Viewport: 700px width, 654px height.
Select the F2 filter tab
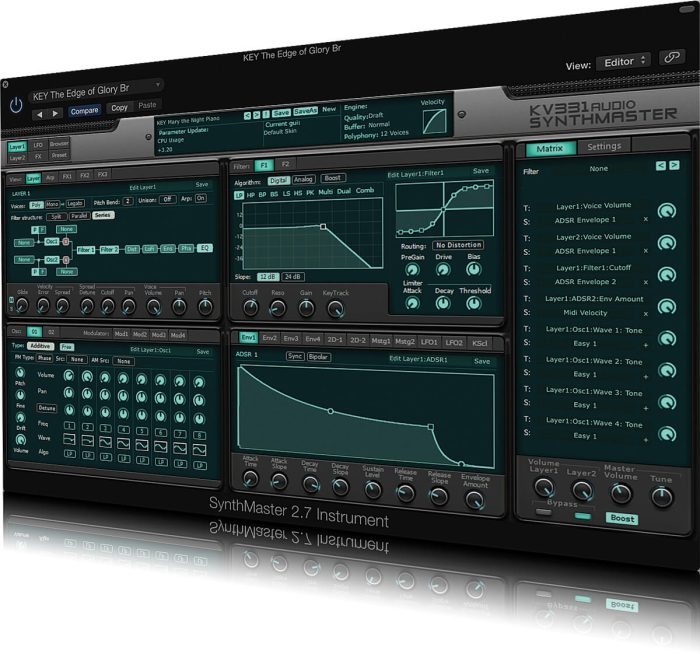point(285,164)
